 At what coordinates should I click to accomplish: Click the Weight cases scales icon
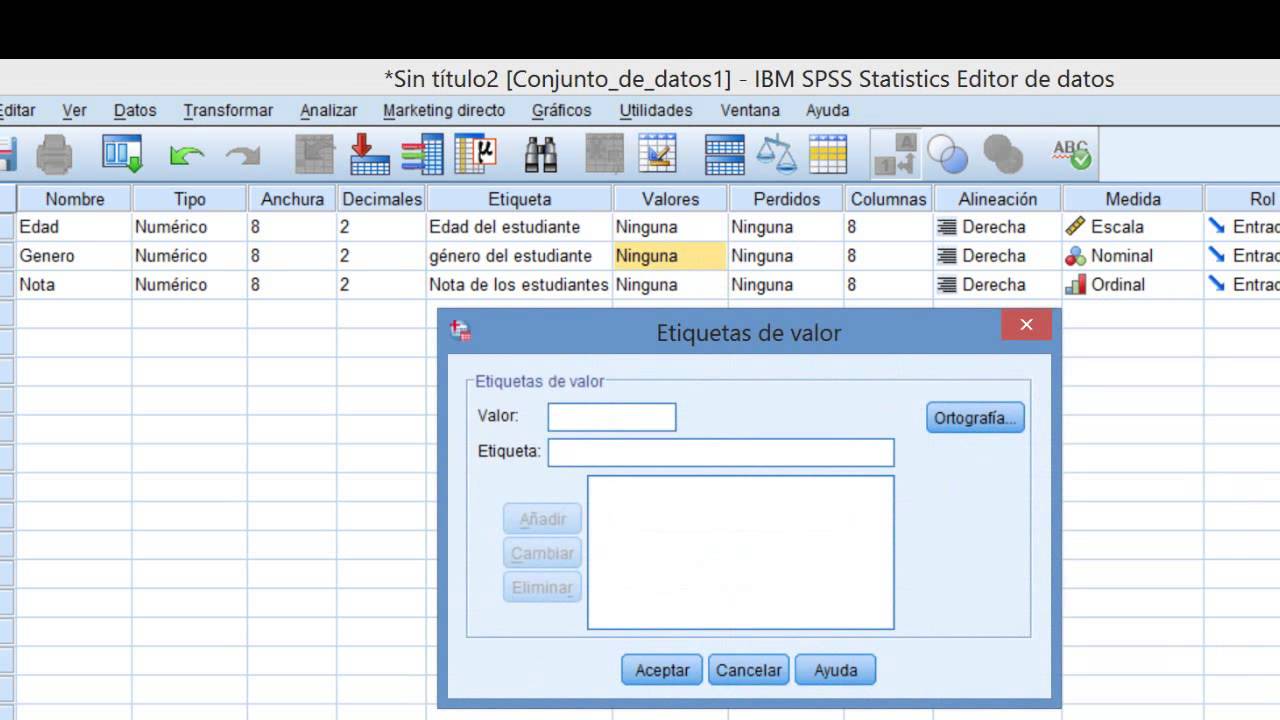point(776,155)
